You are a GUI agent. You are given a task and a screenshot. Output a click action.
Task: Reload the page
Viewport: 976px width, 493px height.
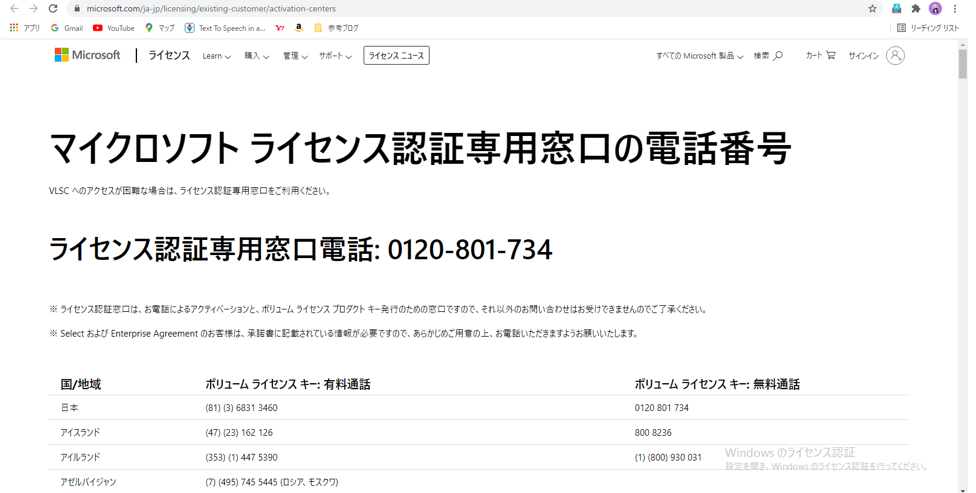click(53, 9)
